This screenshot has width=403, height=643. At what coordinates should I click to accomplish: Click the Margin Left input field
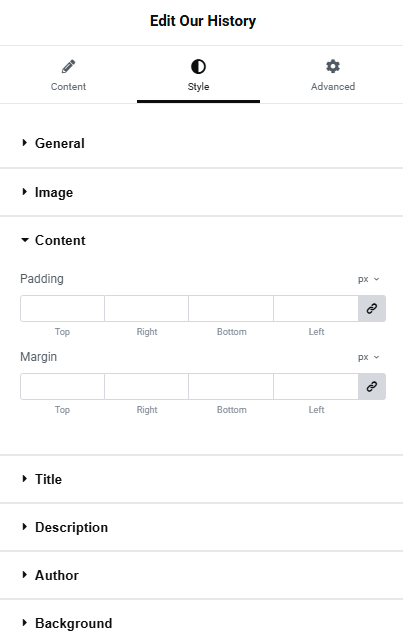point(316,386)
